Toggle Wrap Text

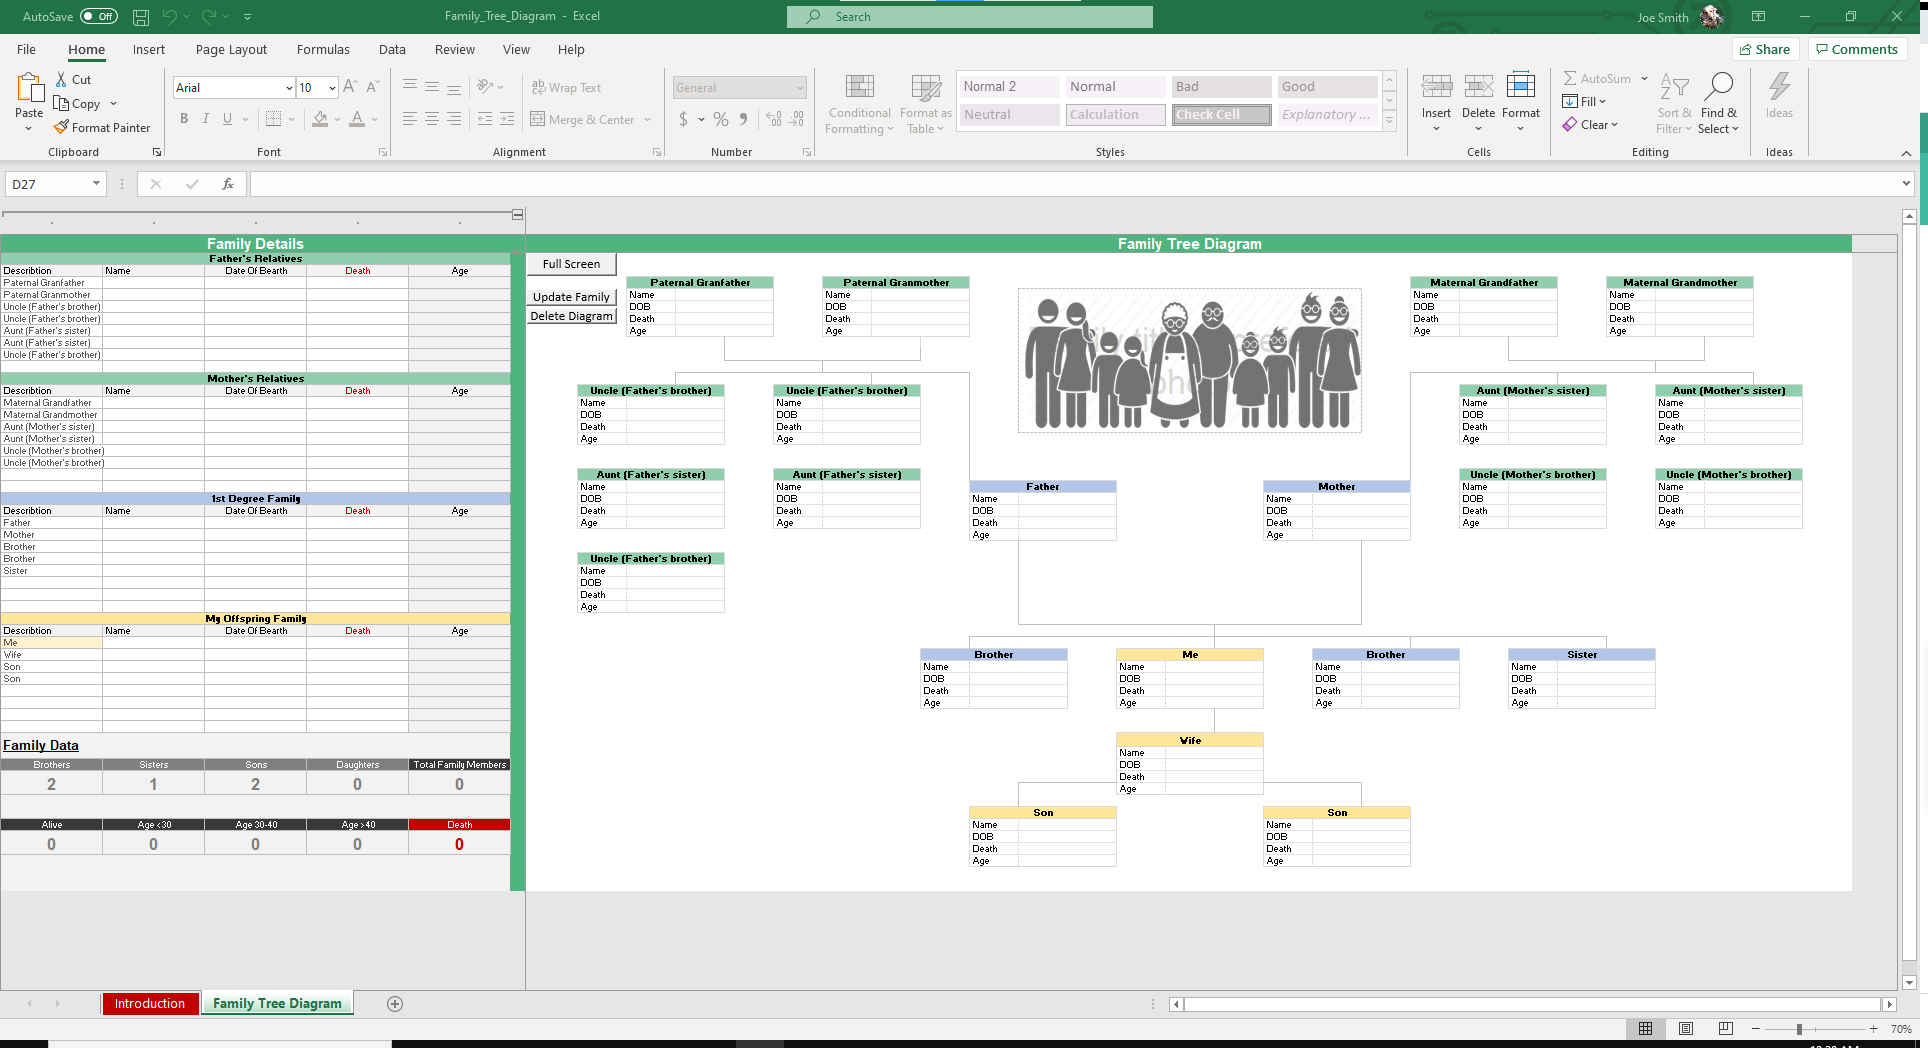coord(566,88)
